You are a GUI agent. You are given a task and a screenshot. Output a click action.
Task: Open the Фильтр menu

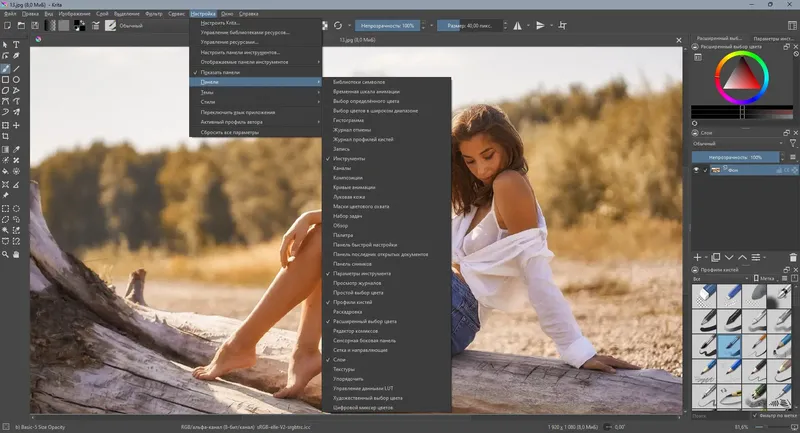(153, 13)
